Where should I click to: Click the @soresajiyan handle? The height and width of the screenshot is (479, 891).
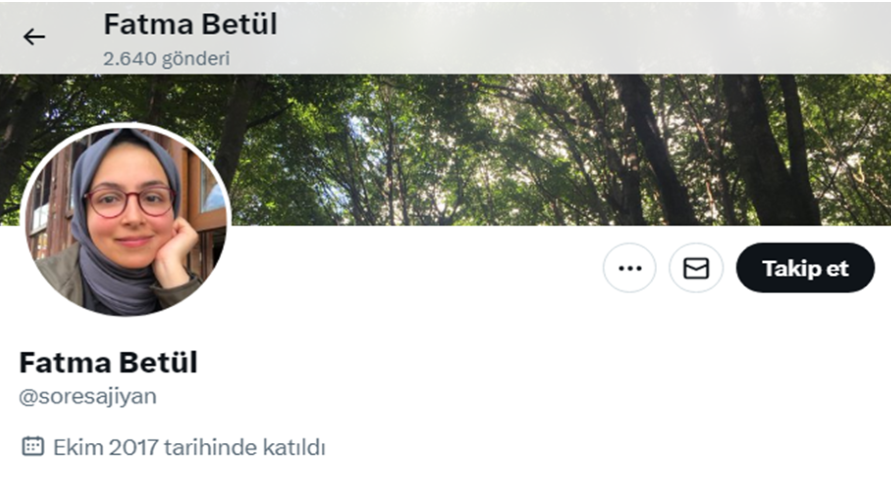(x=88, y=396)
